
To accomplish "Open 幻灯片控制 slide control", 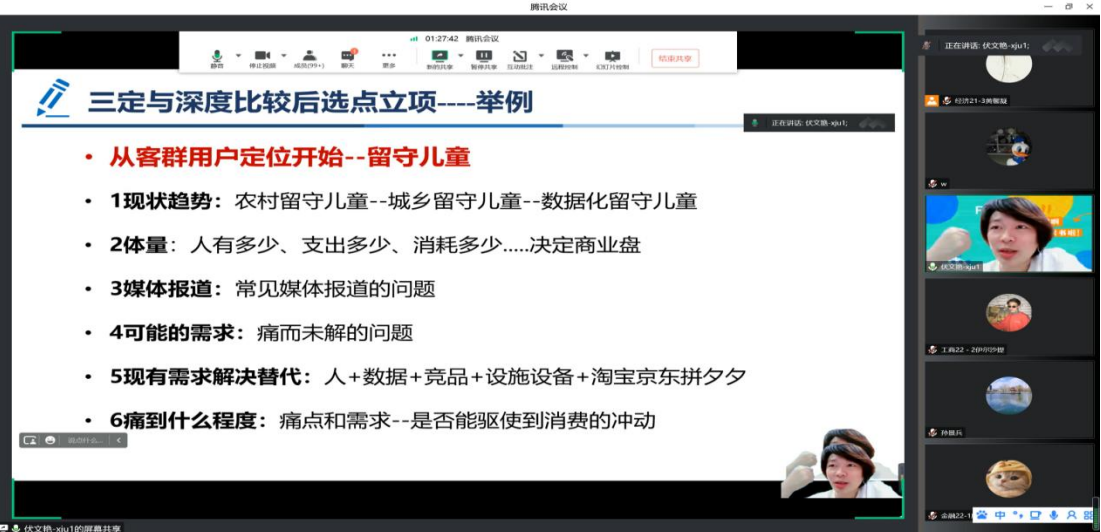I will (x=612, y=59).
